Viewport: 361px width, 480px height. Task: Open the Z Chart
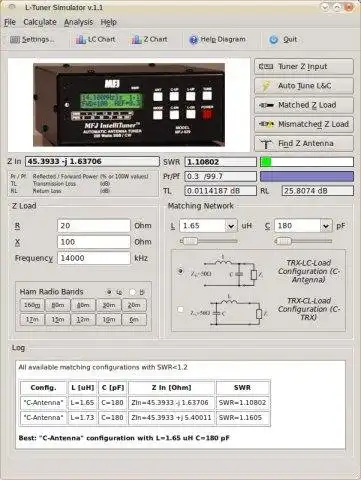tap(150, 40)
